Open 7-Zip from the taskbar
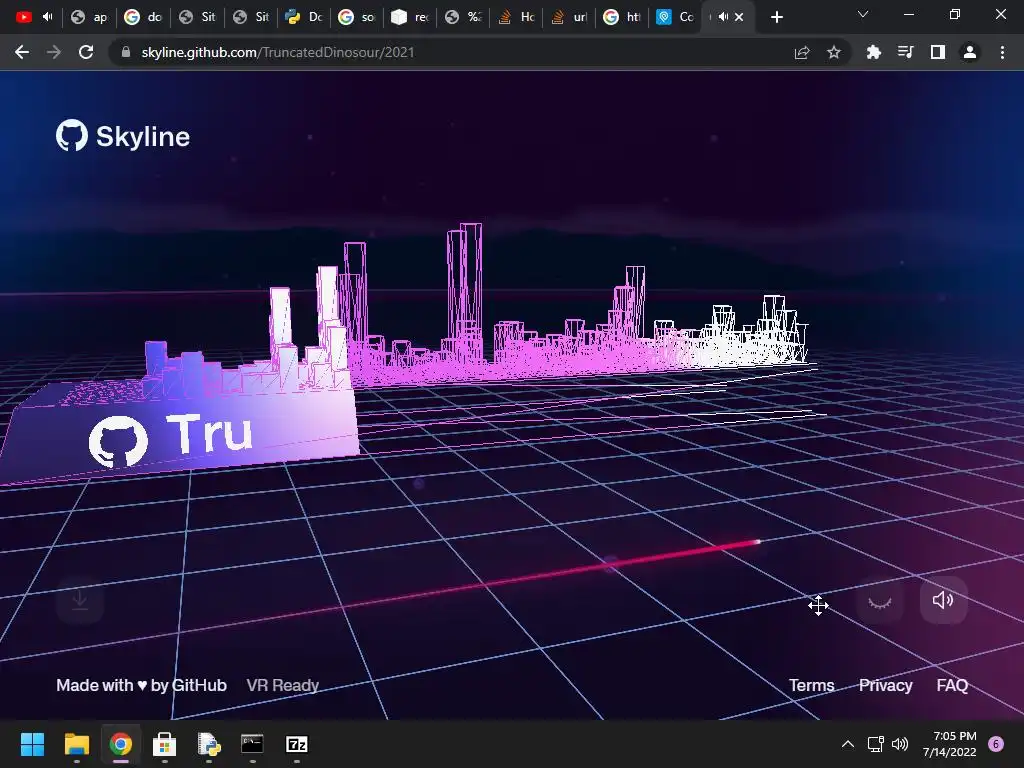The height and width of the screenshot is (768, 1024). pos(296,744)
